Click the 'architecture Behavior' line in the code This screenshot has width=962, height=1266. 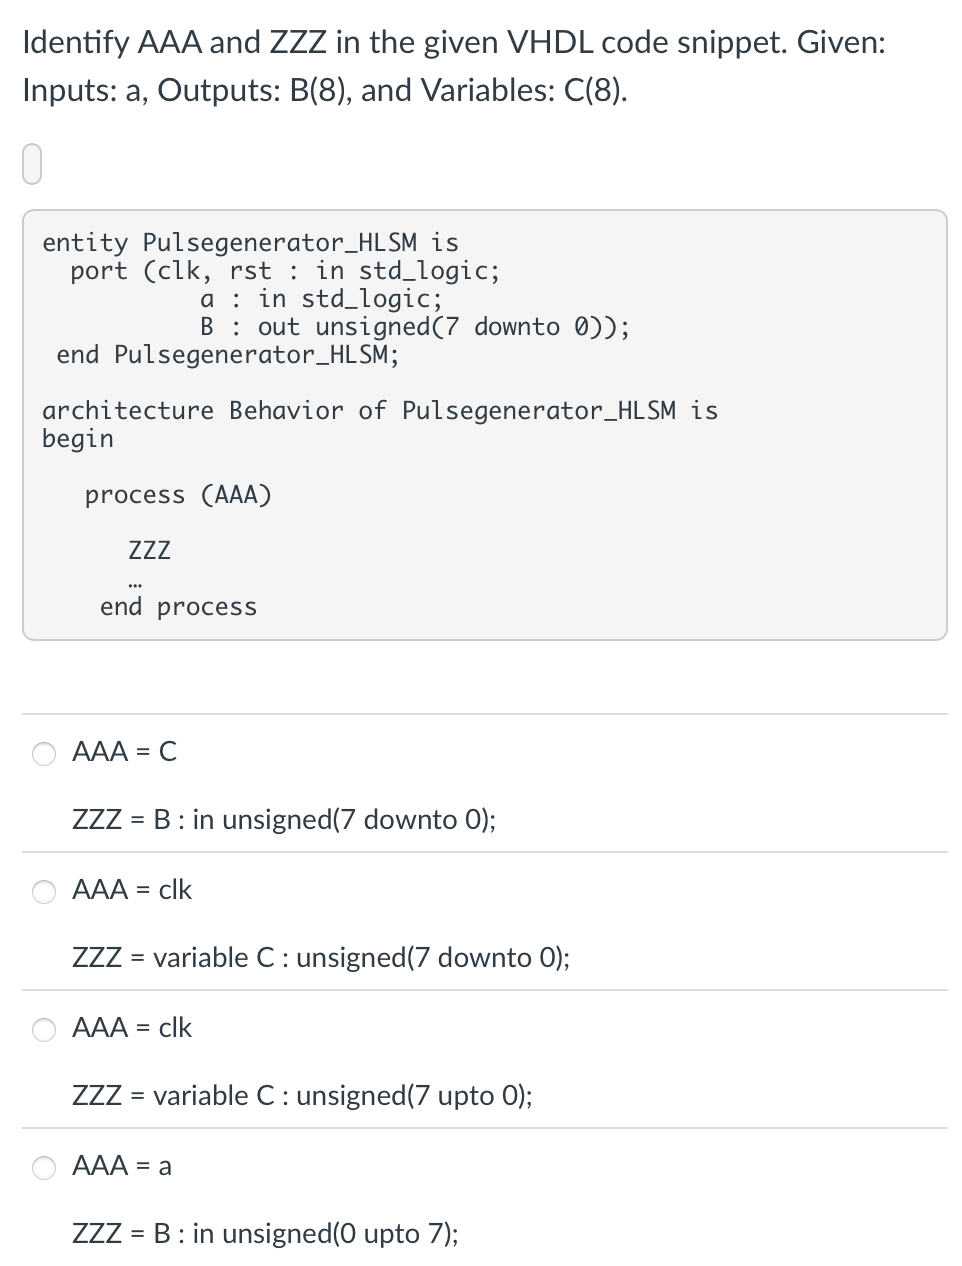pyautogui.click(x=379, y=410)
